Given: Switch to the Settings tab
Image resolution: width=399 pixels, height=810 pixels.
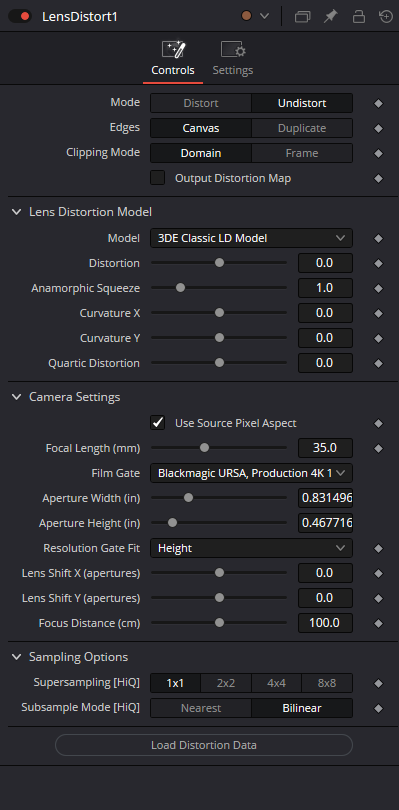Looking at the screenshot, I should click(233, 59).
